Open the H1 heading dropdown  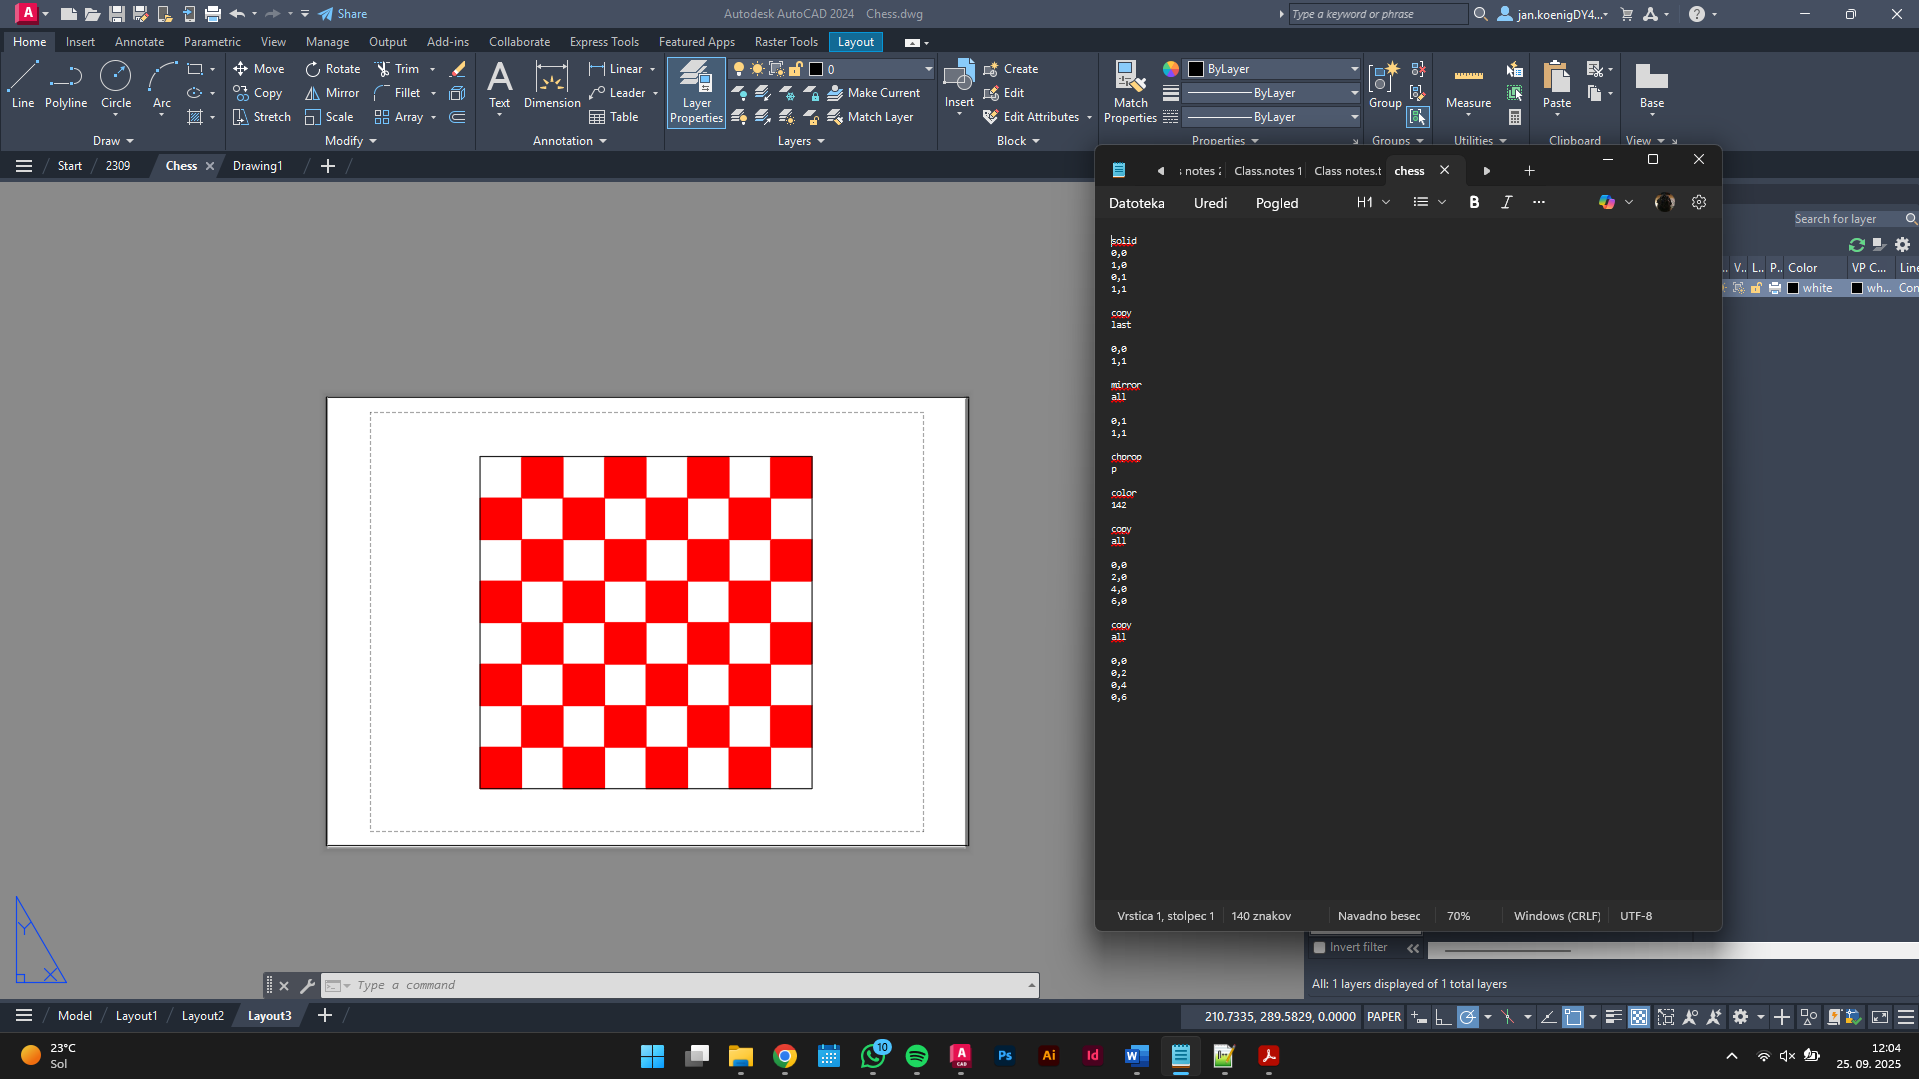pyautogui.click(x=1373, y=202)
